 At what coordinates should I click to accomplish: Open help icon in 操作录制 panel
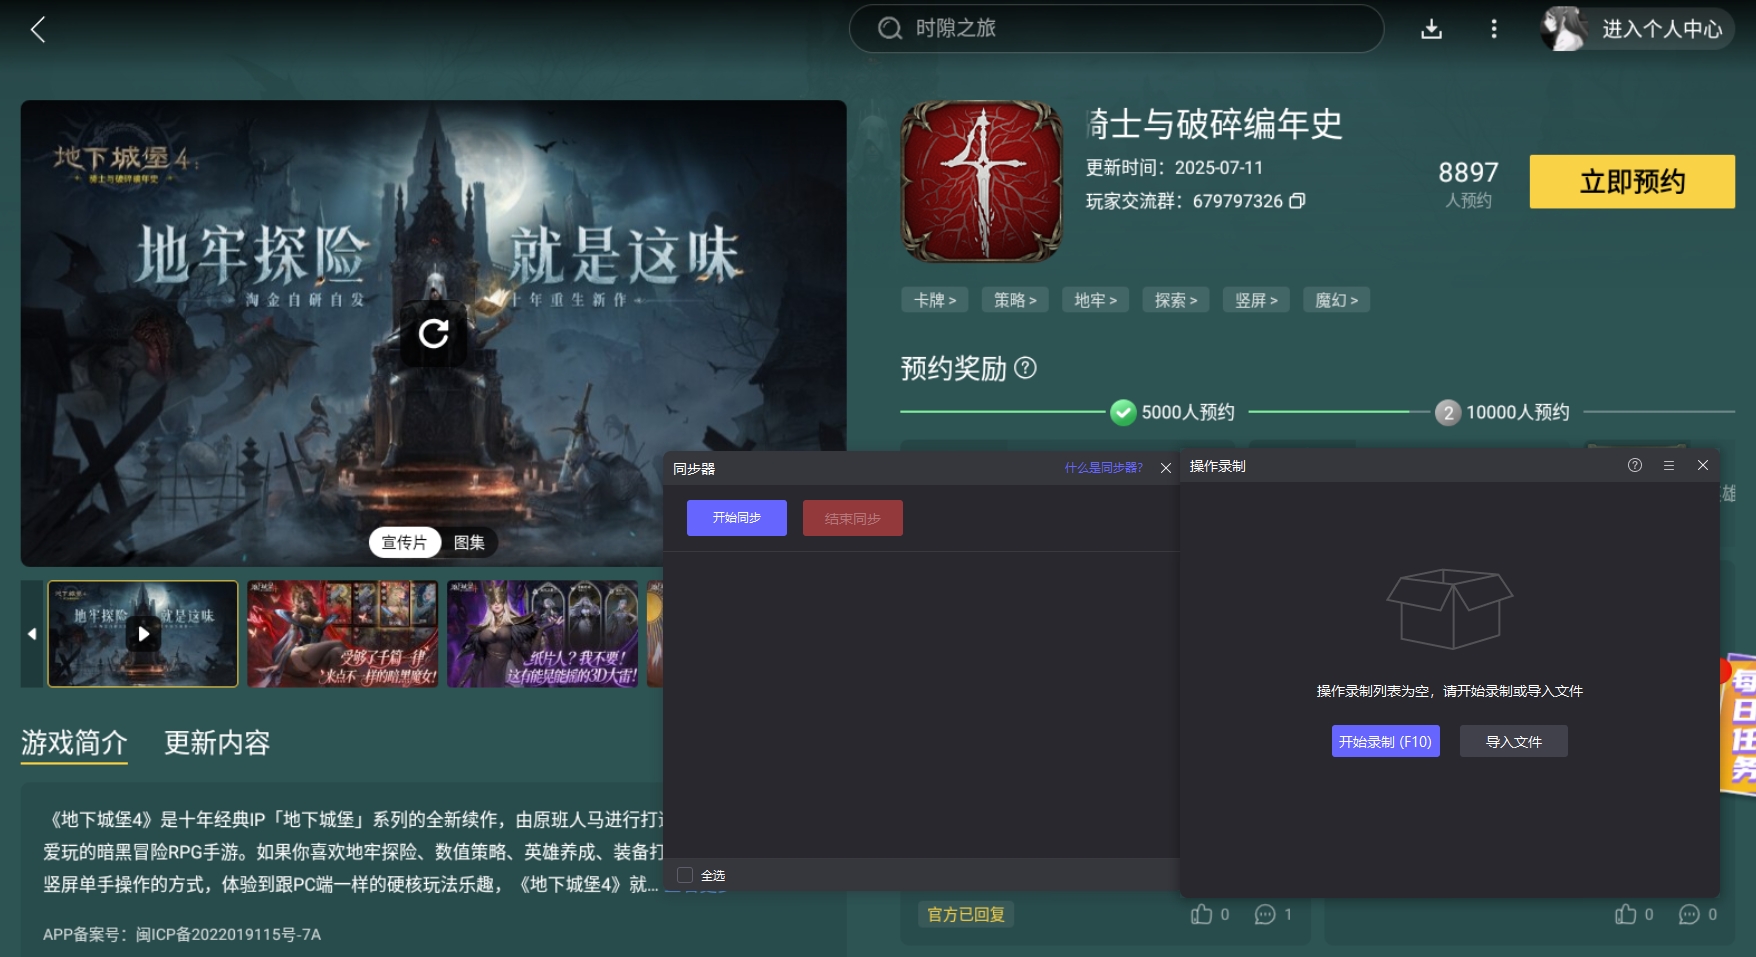point(1635,465)
